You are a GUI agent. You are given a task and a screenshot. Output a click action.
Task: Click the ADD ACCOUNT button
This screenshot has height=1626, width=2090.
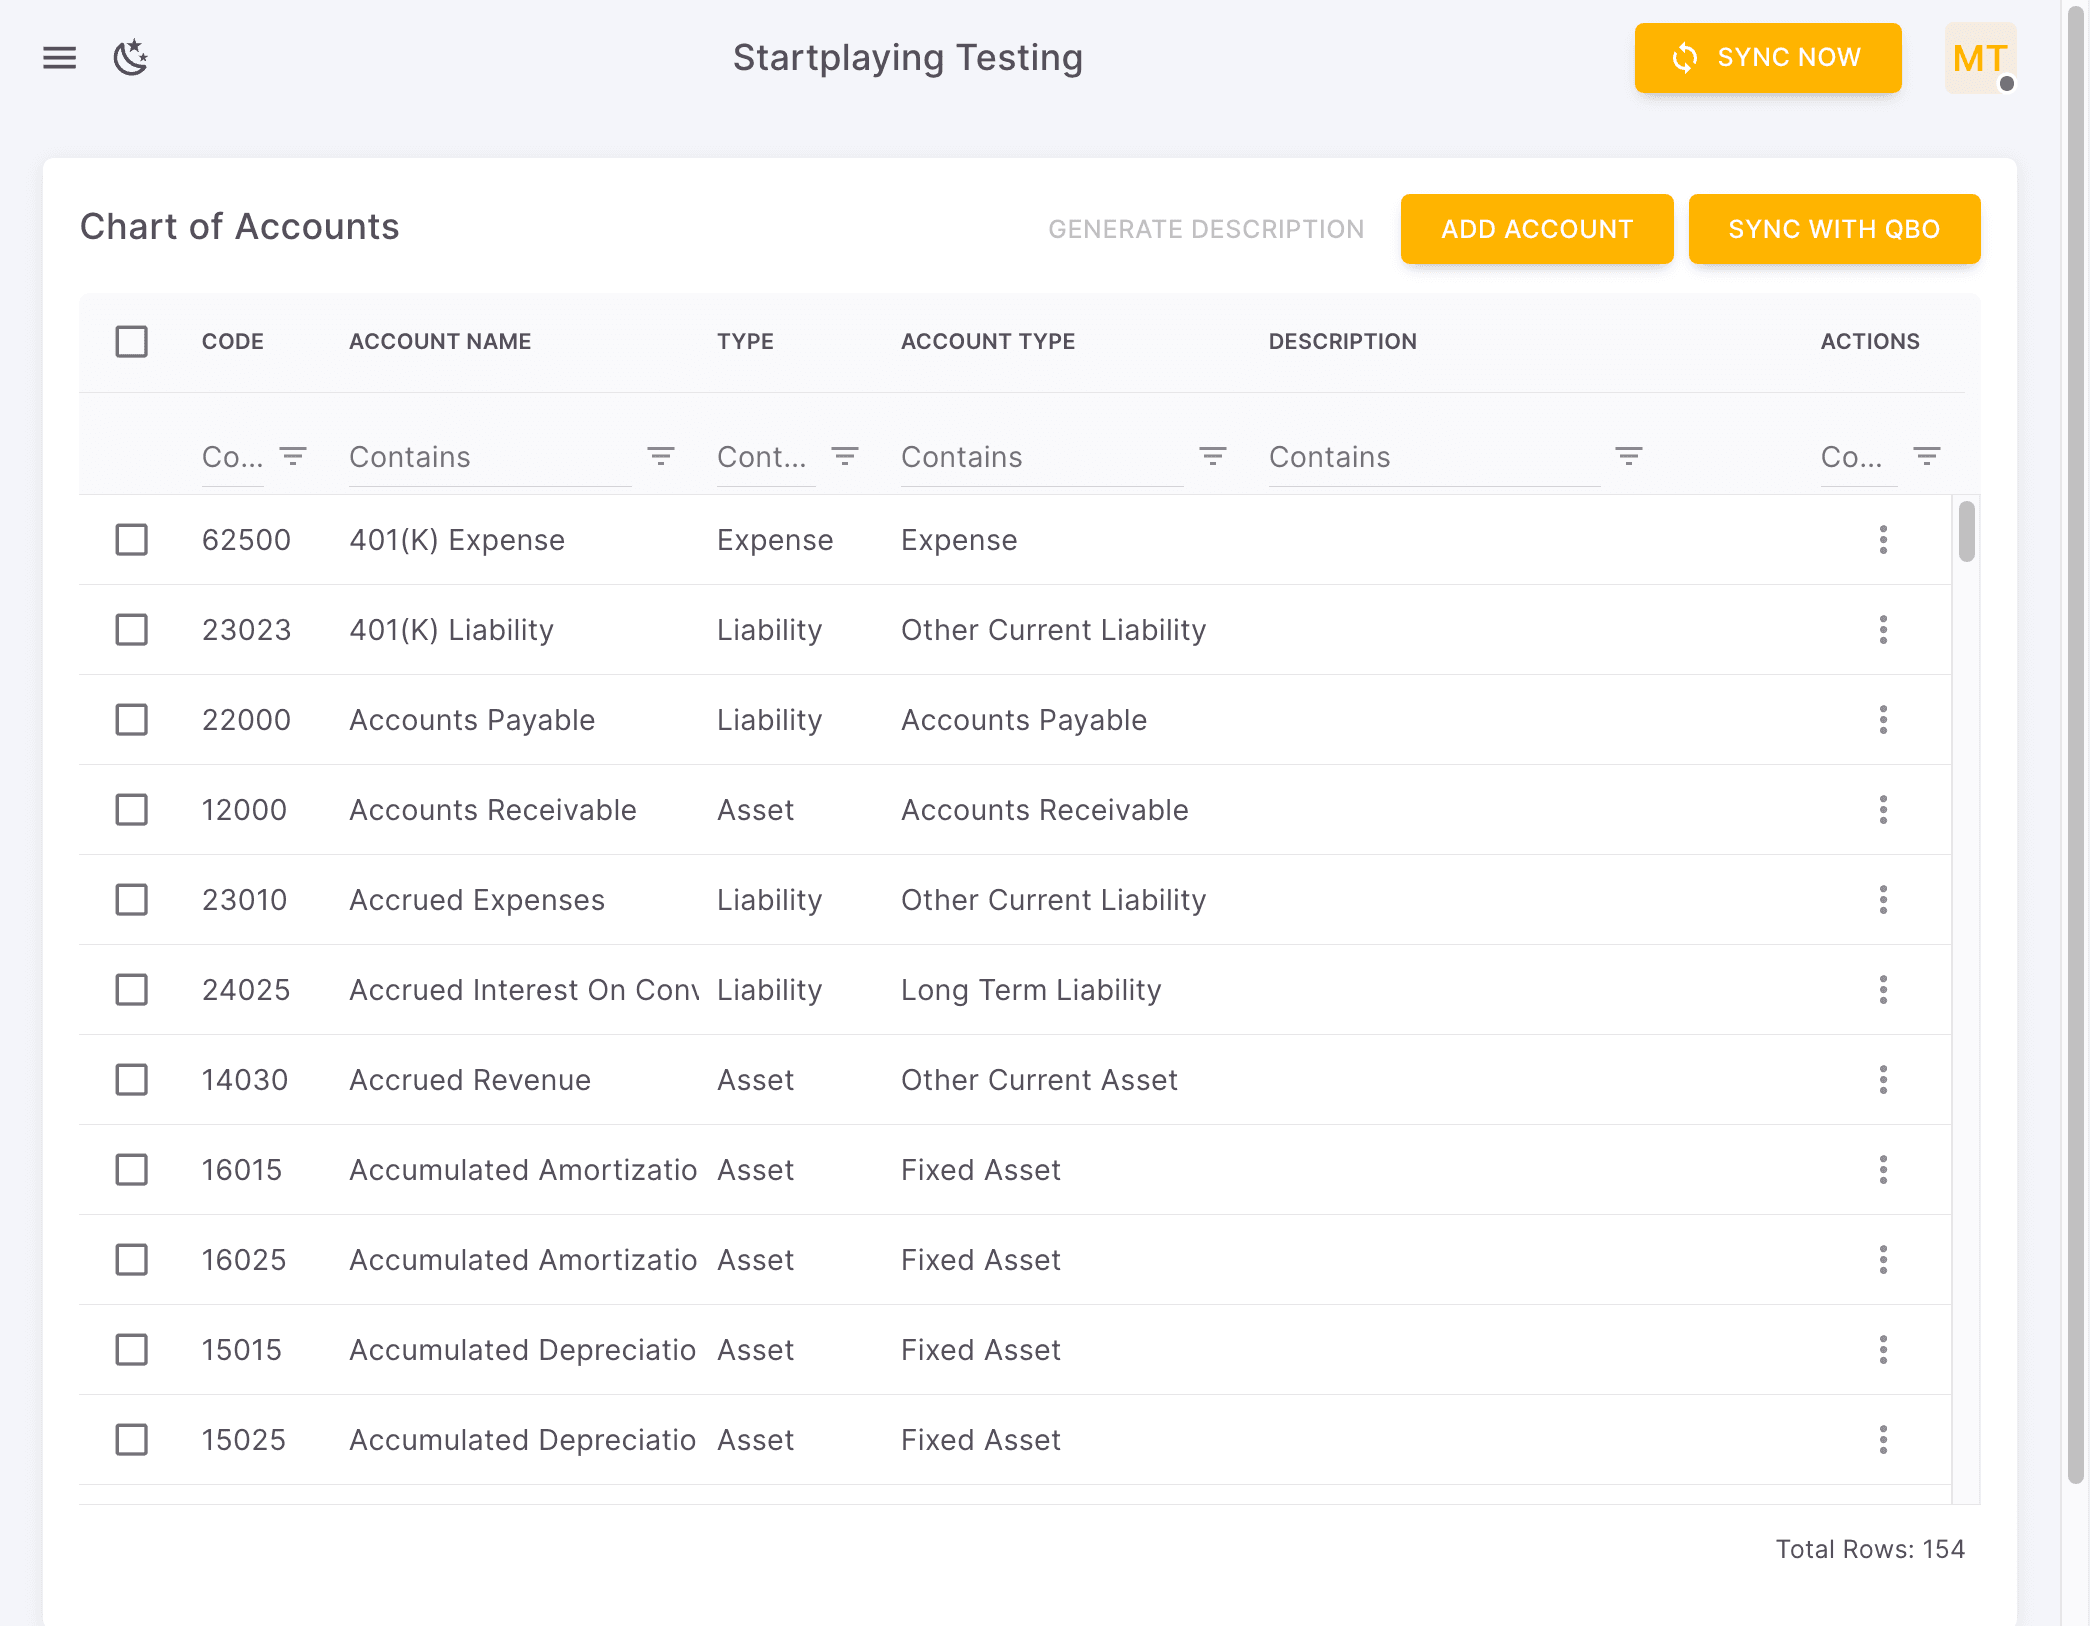pyautogui.click(x=1536, y=228)
